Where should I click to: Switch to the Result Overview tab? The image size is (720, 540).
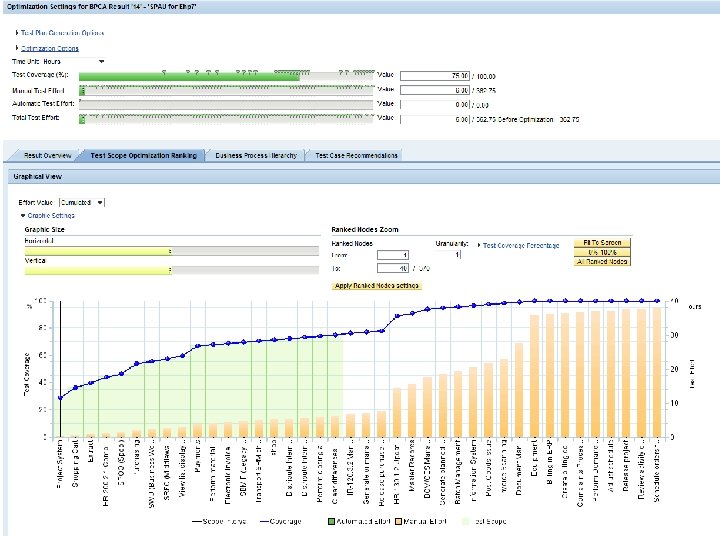coord(47,156)
